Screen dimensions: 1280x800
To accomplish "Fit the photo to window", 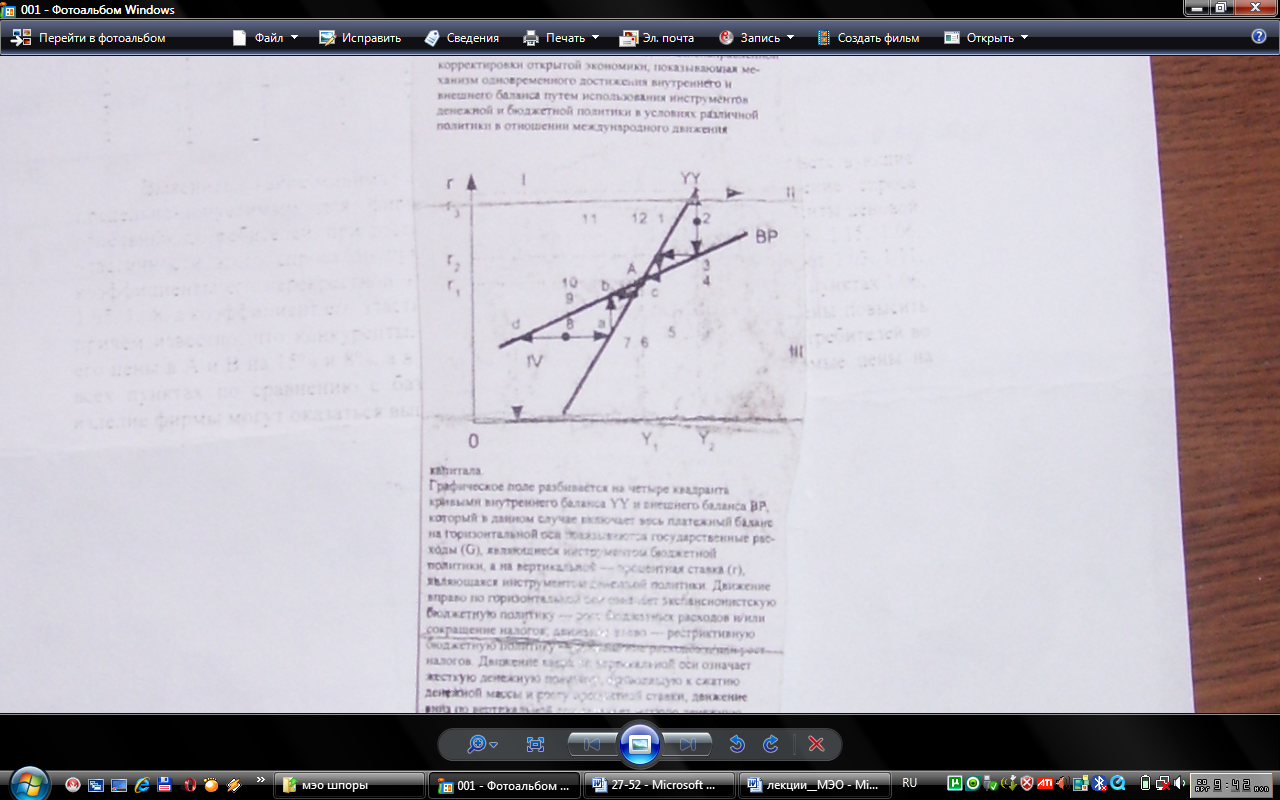I will (535, 744).
